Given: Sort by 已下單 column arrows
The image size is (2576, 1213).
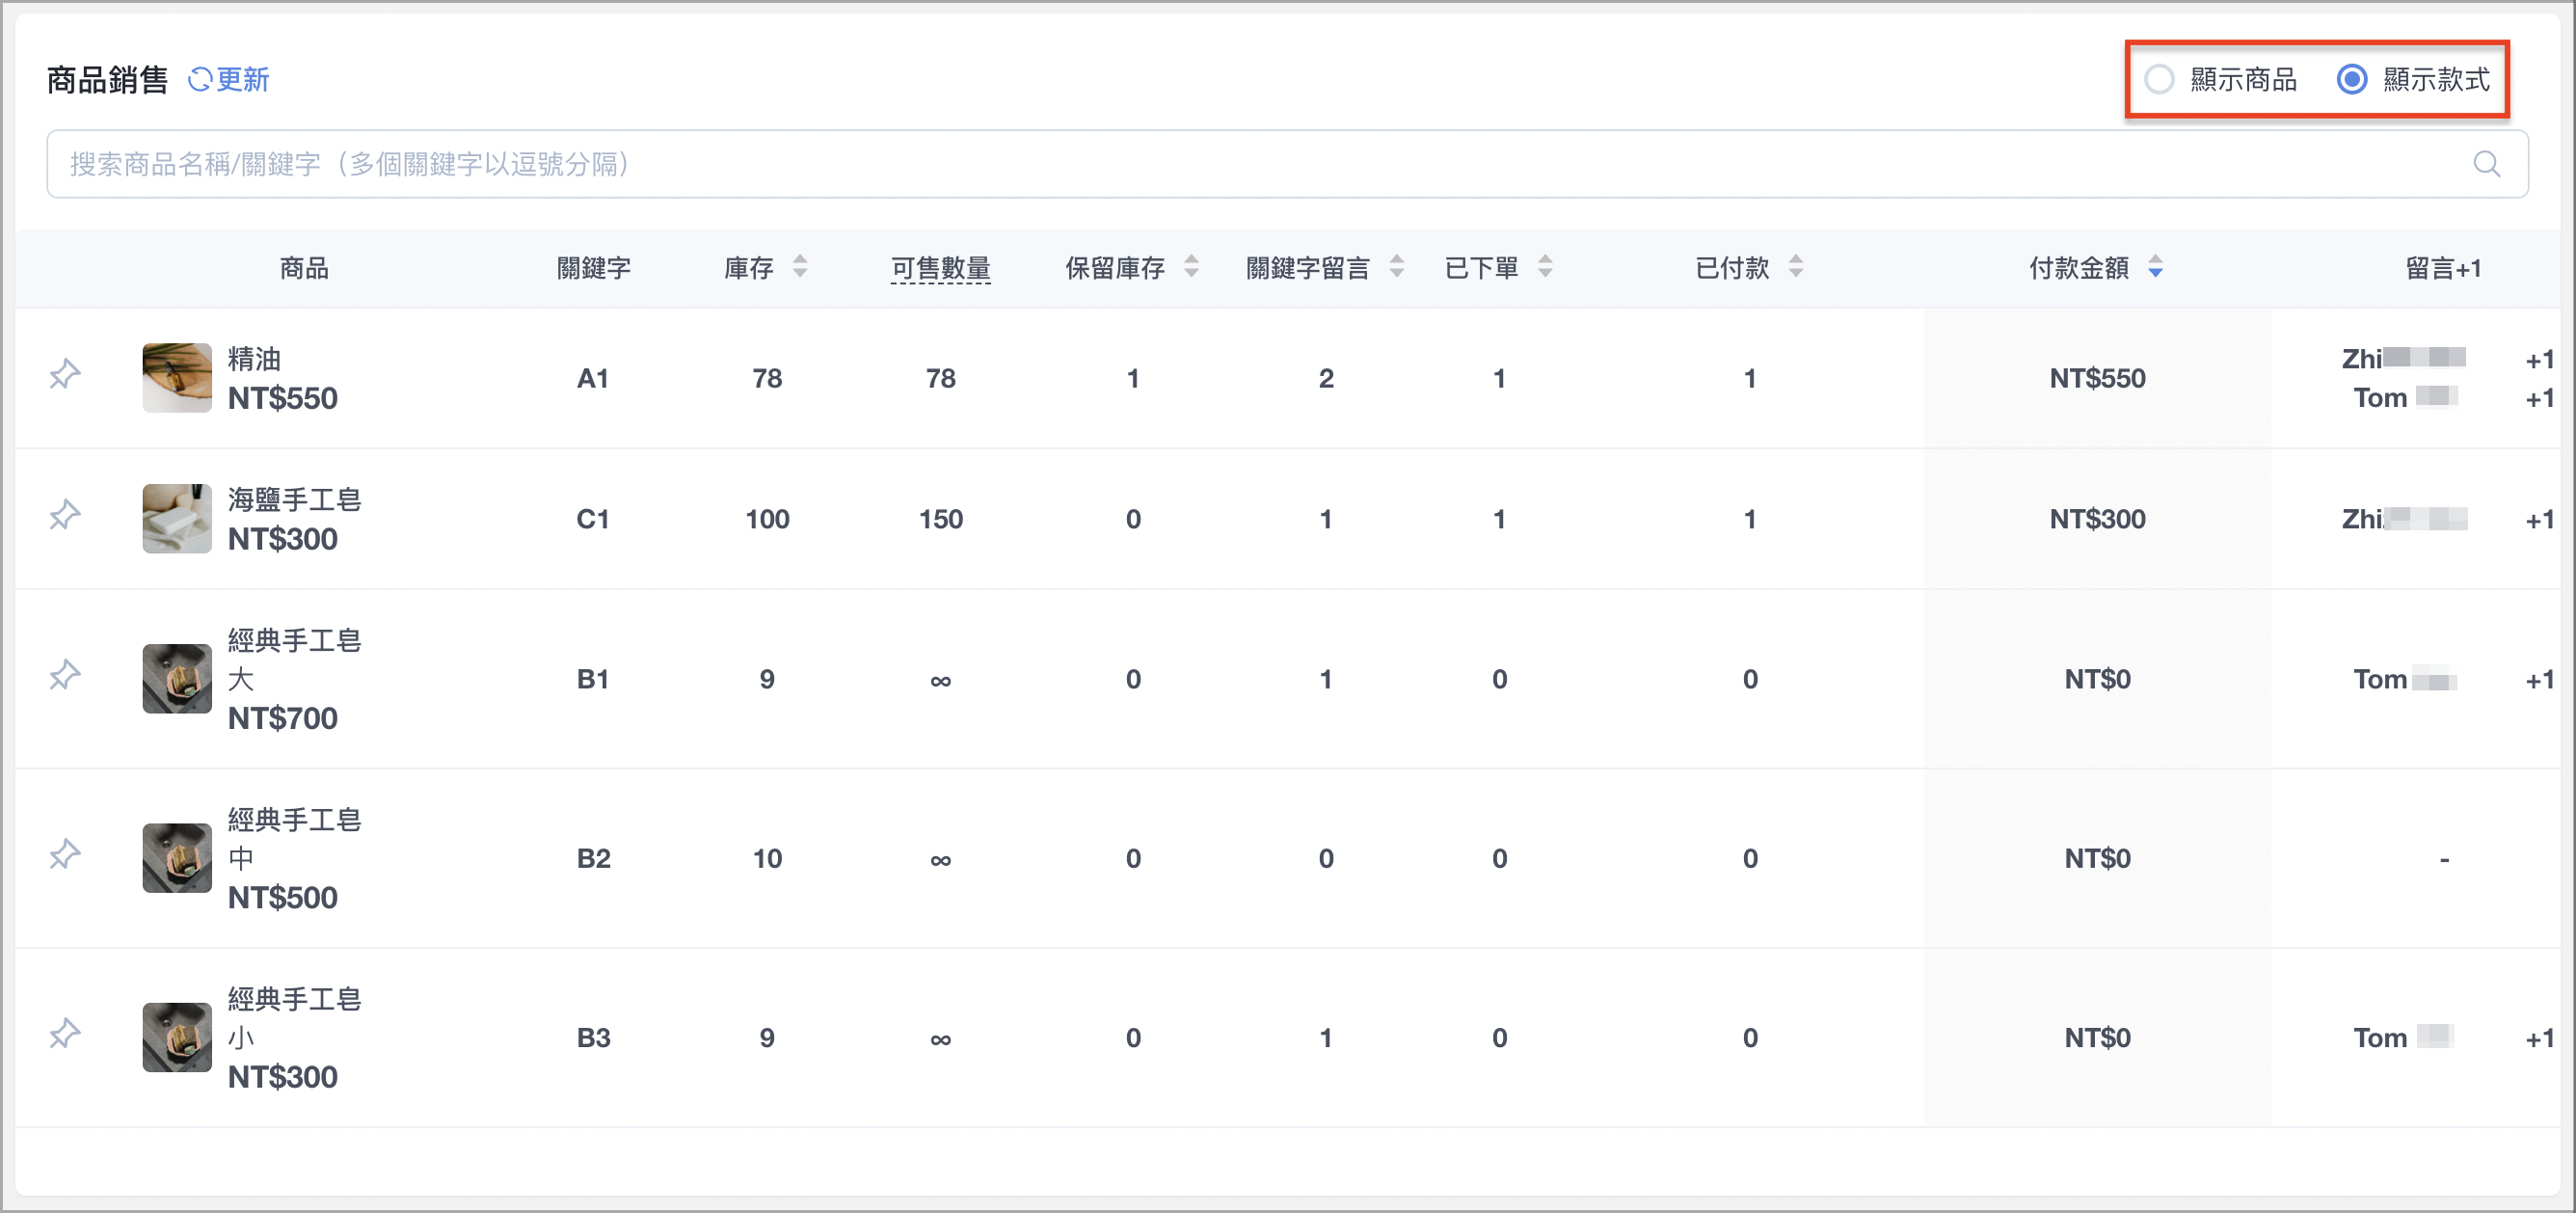Looking at the screenshot, I should coord(1545,266).
